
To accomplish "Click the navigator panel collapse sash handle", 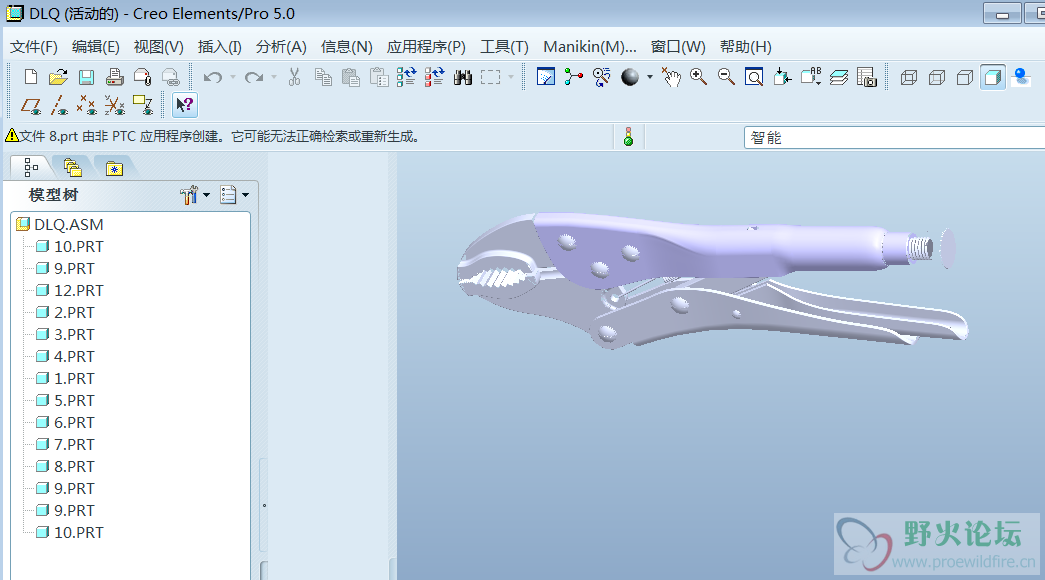I will click(x=264, y=505).
